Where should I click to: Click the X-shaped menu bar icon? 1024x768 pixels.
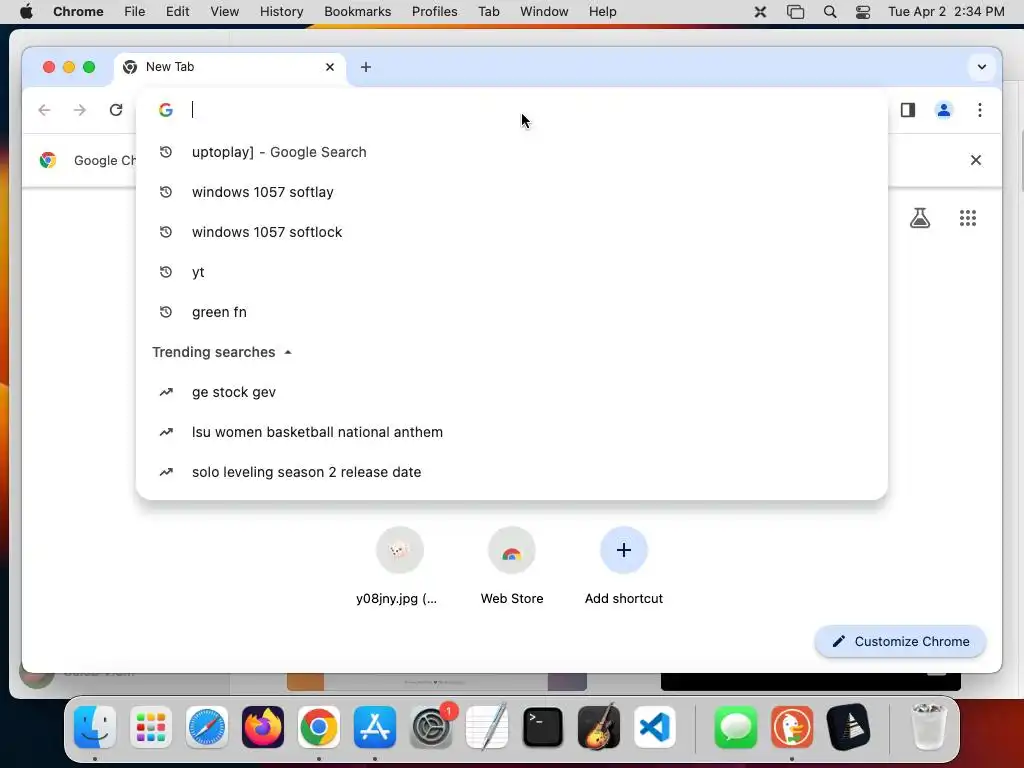pyautogui.click(x=760, y=12)
